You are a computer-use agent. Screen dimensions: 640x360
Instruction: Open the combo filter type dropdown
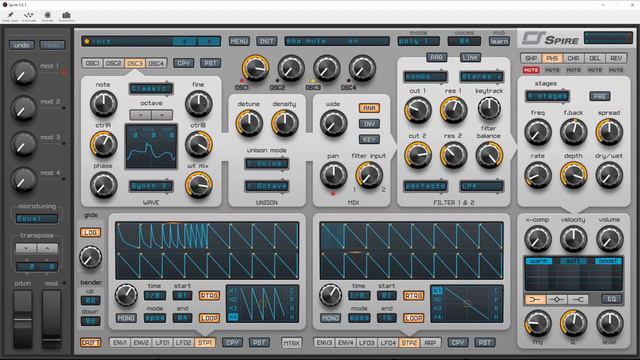click(x=425, y=77)
